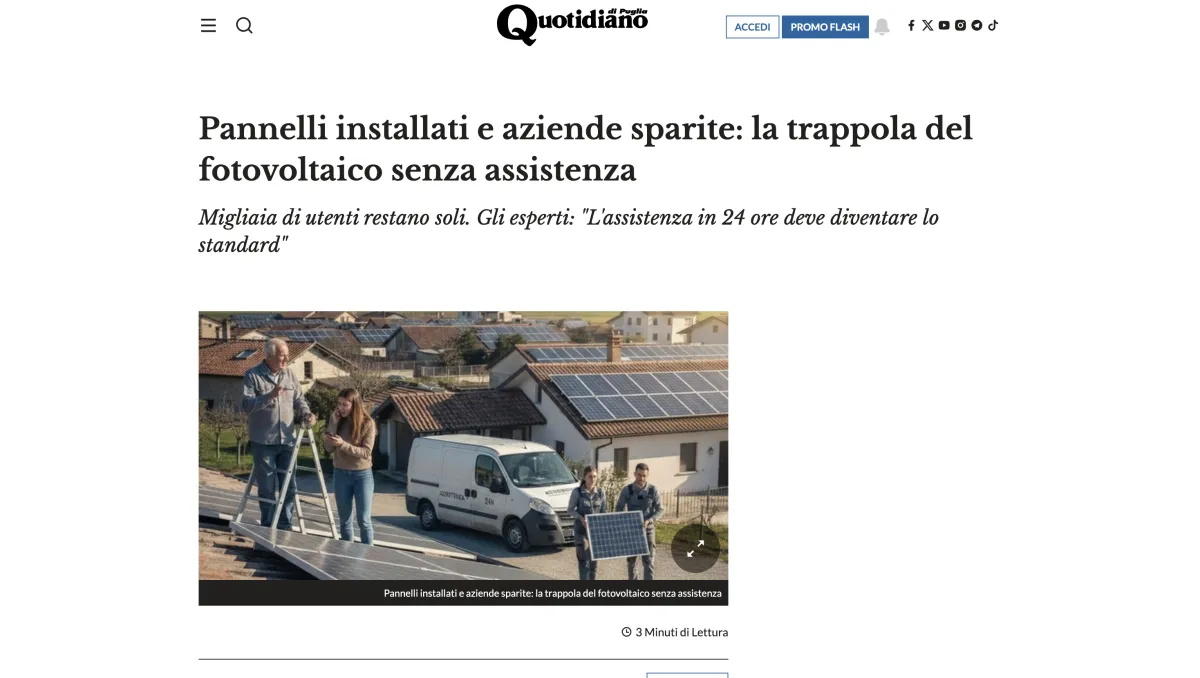Go to Quotidiano di Puglia homepage logo
The height and width of the screenshot is (678, 1200).
(x=572, y=24)
